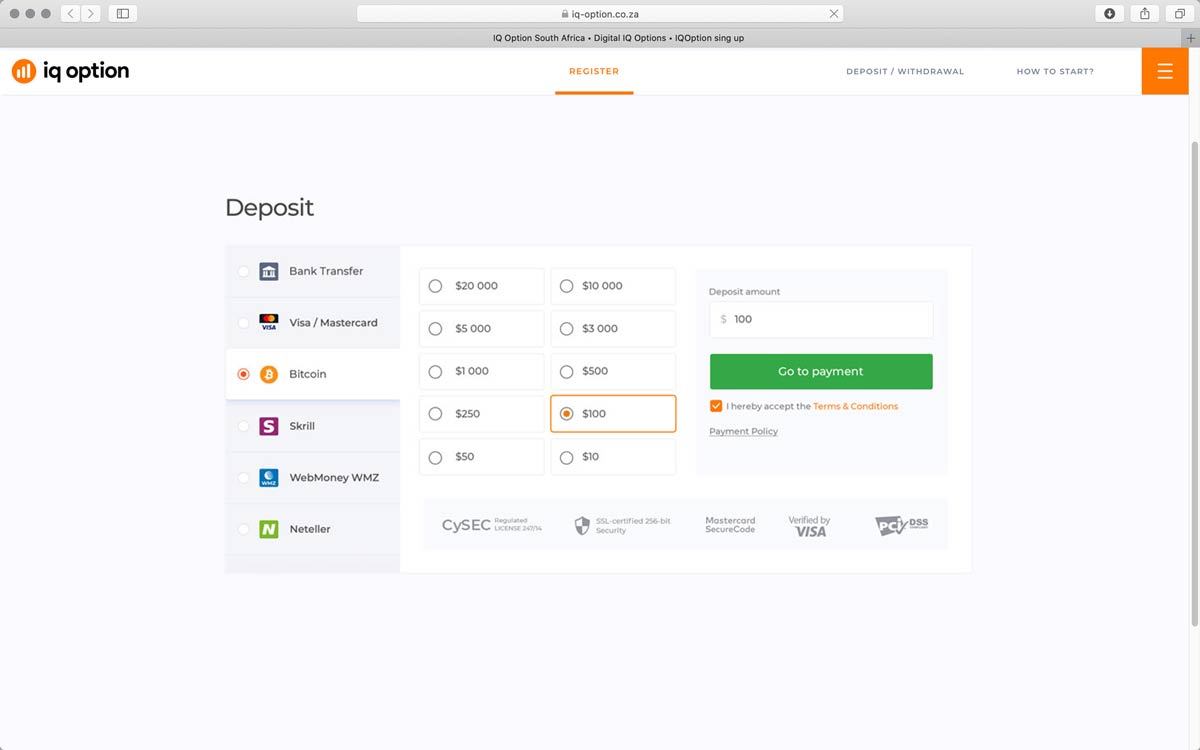The height and width of the screenshot is (750, 1200).
Task: Open a new tab with plus button
Action: pos(1190,38)
